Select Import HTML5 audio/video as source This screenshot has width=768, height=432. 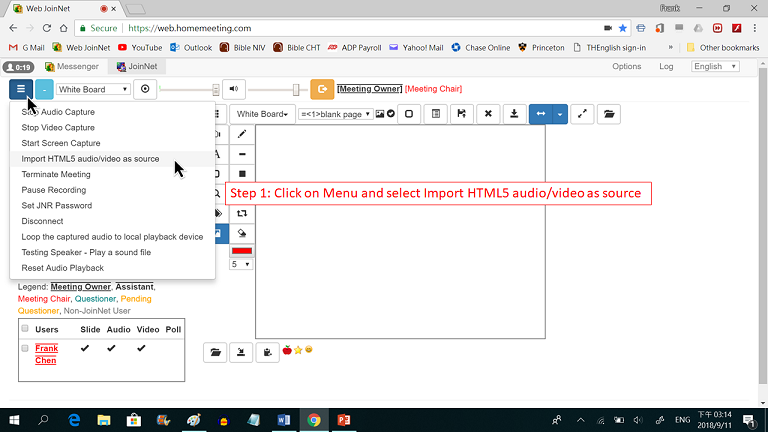coord(90,158)
